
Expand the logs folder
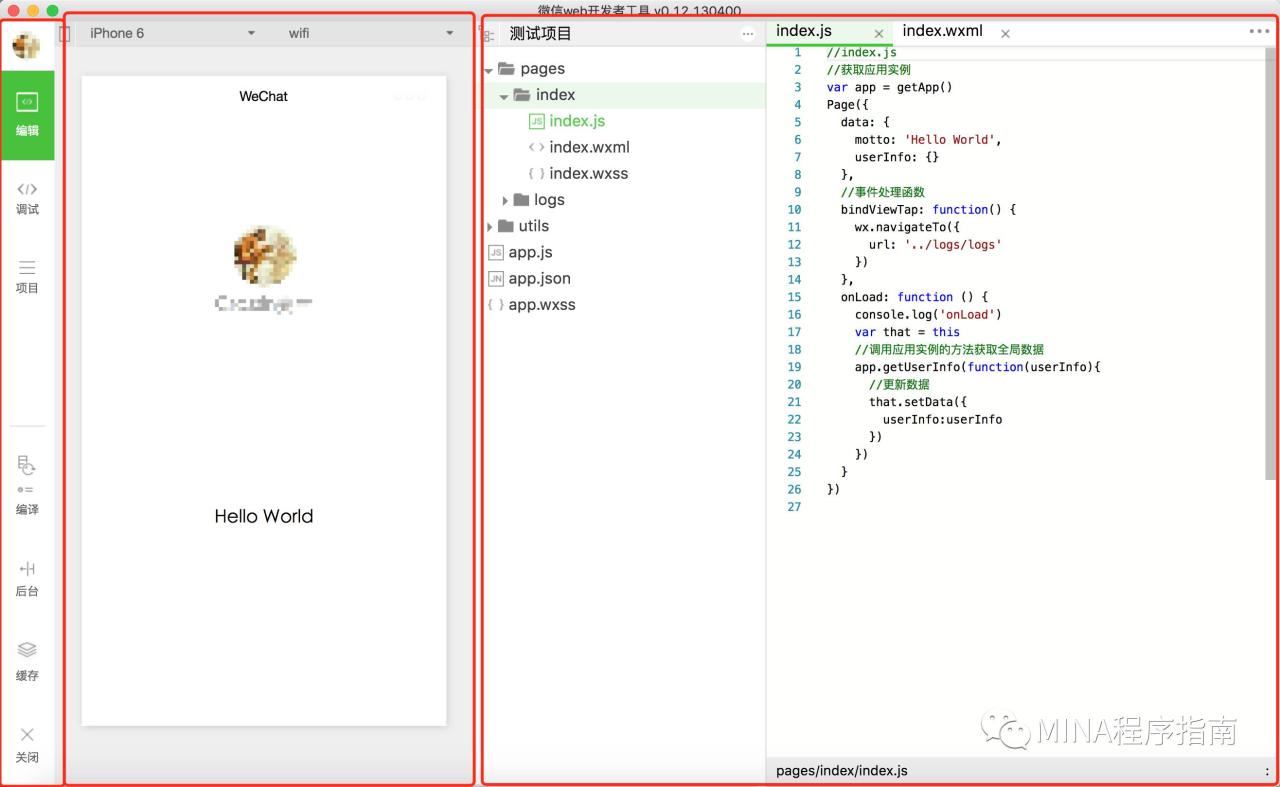click(505, 200)
